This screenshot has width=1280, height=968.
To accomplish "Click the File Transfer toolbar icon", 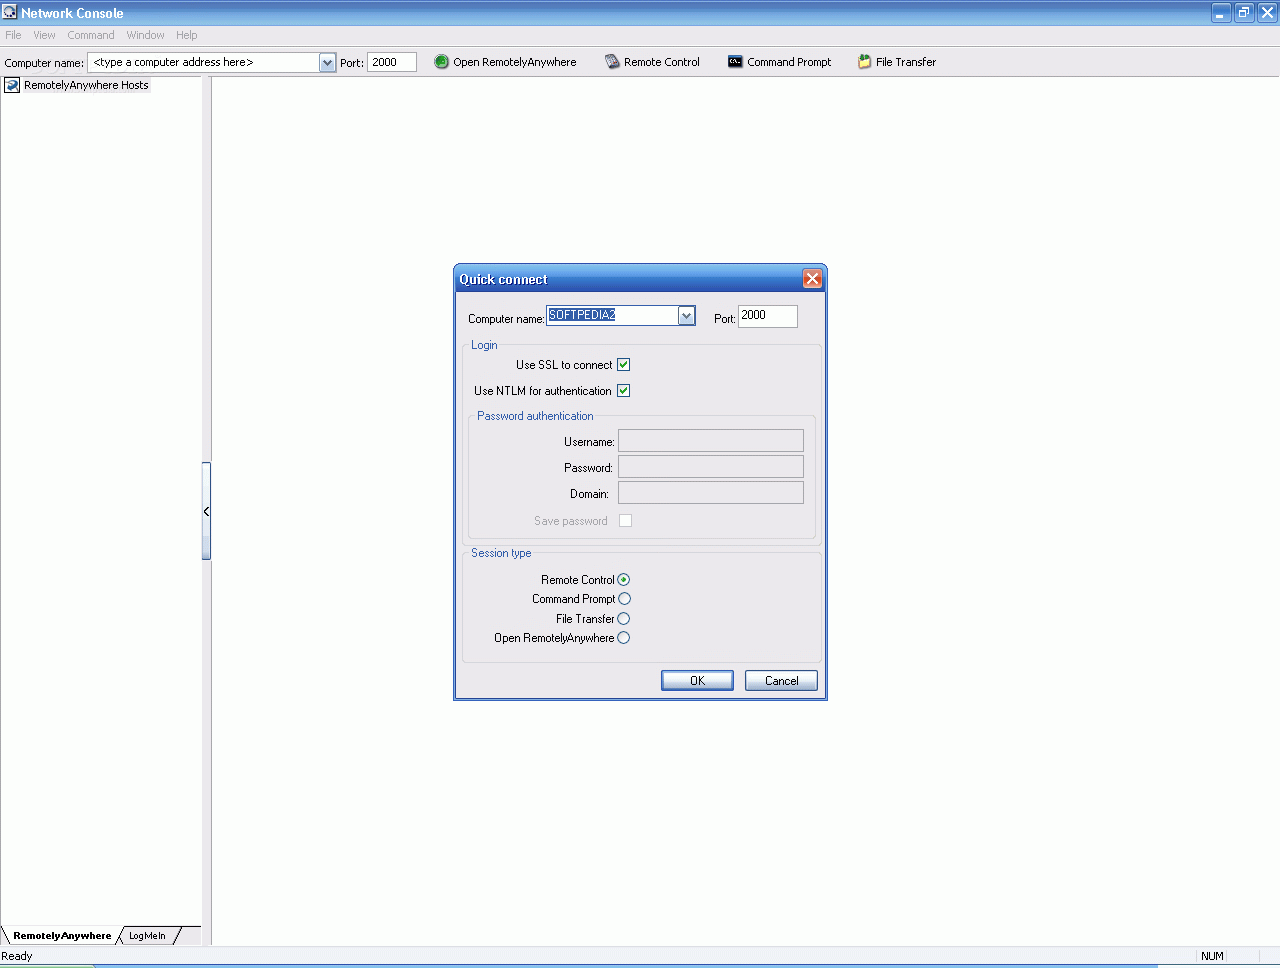I will [864, 62].
